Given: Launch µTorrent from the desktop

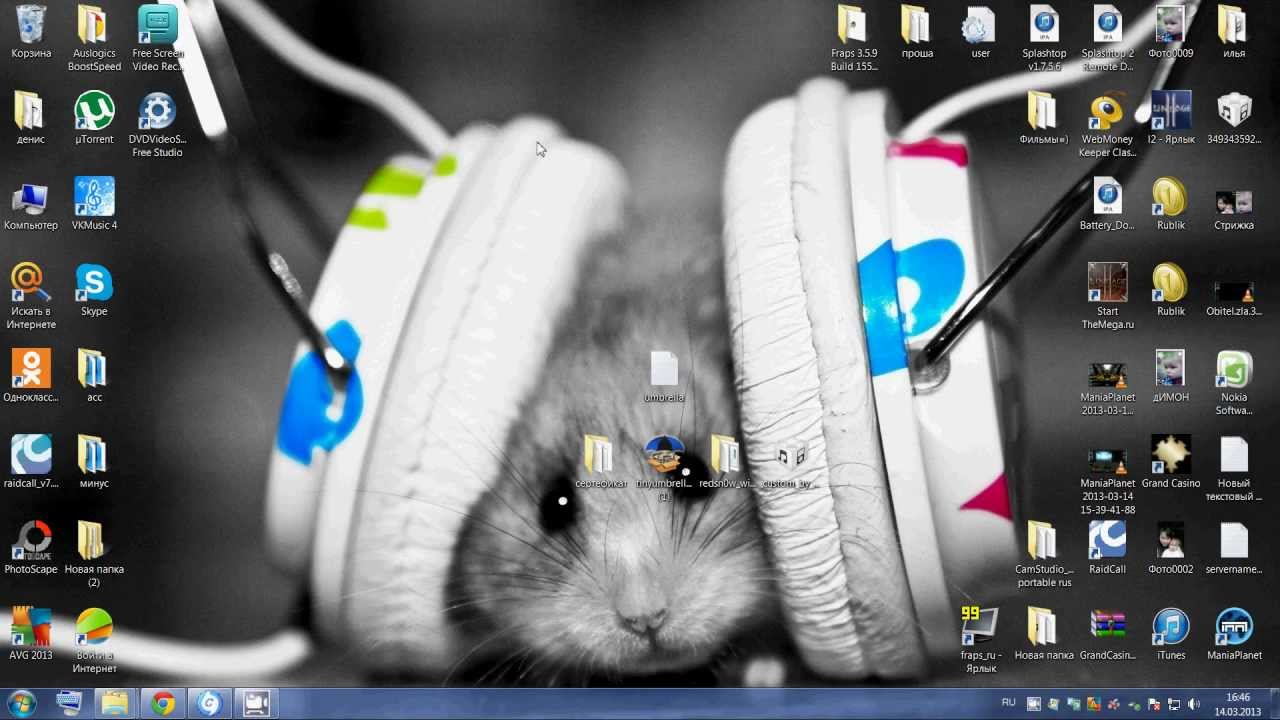Looking at the screenshot, I should pyautogui.click(x=94, y=119).
